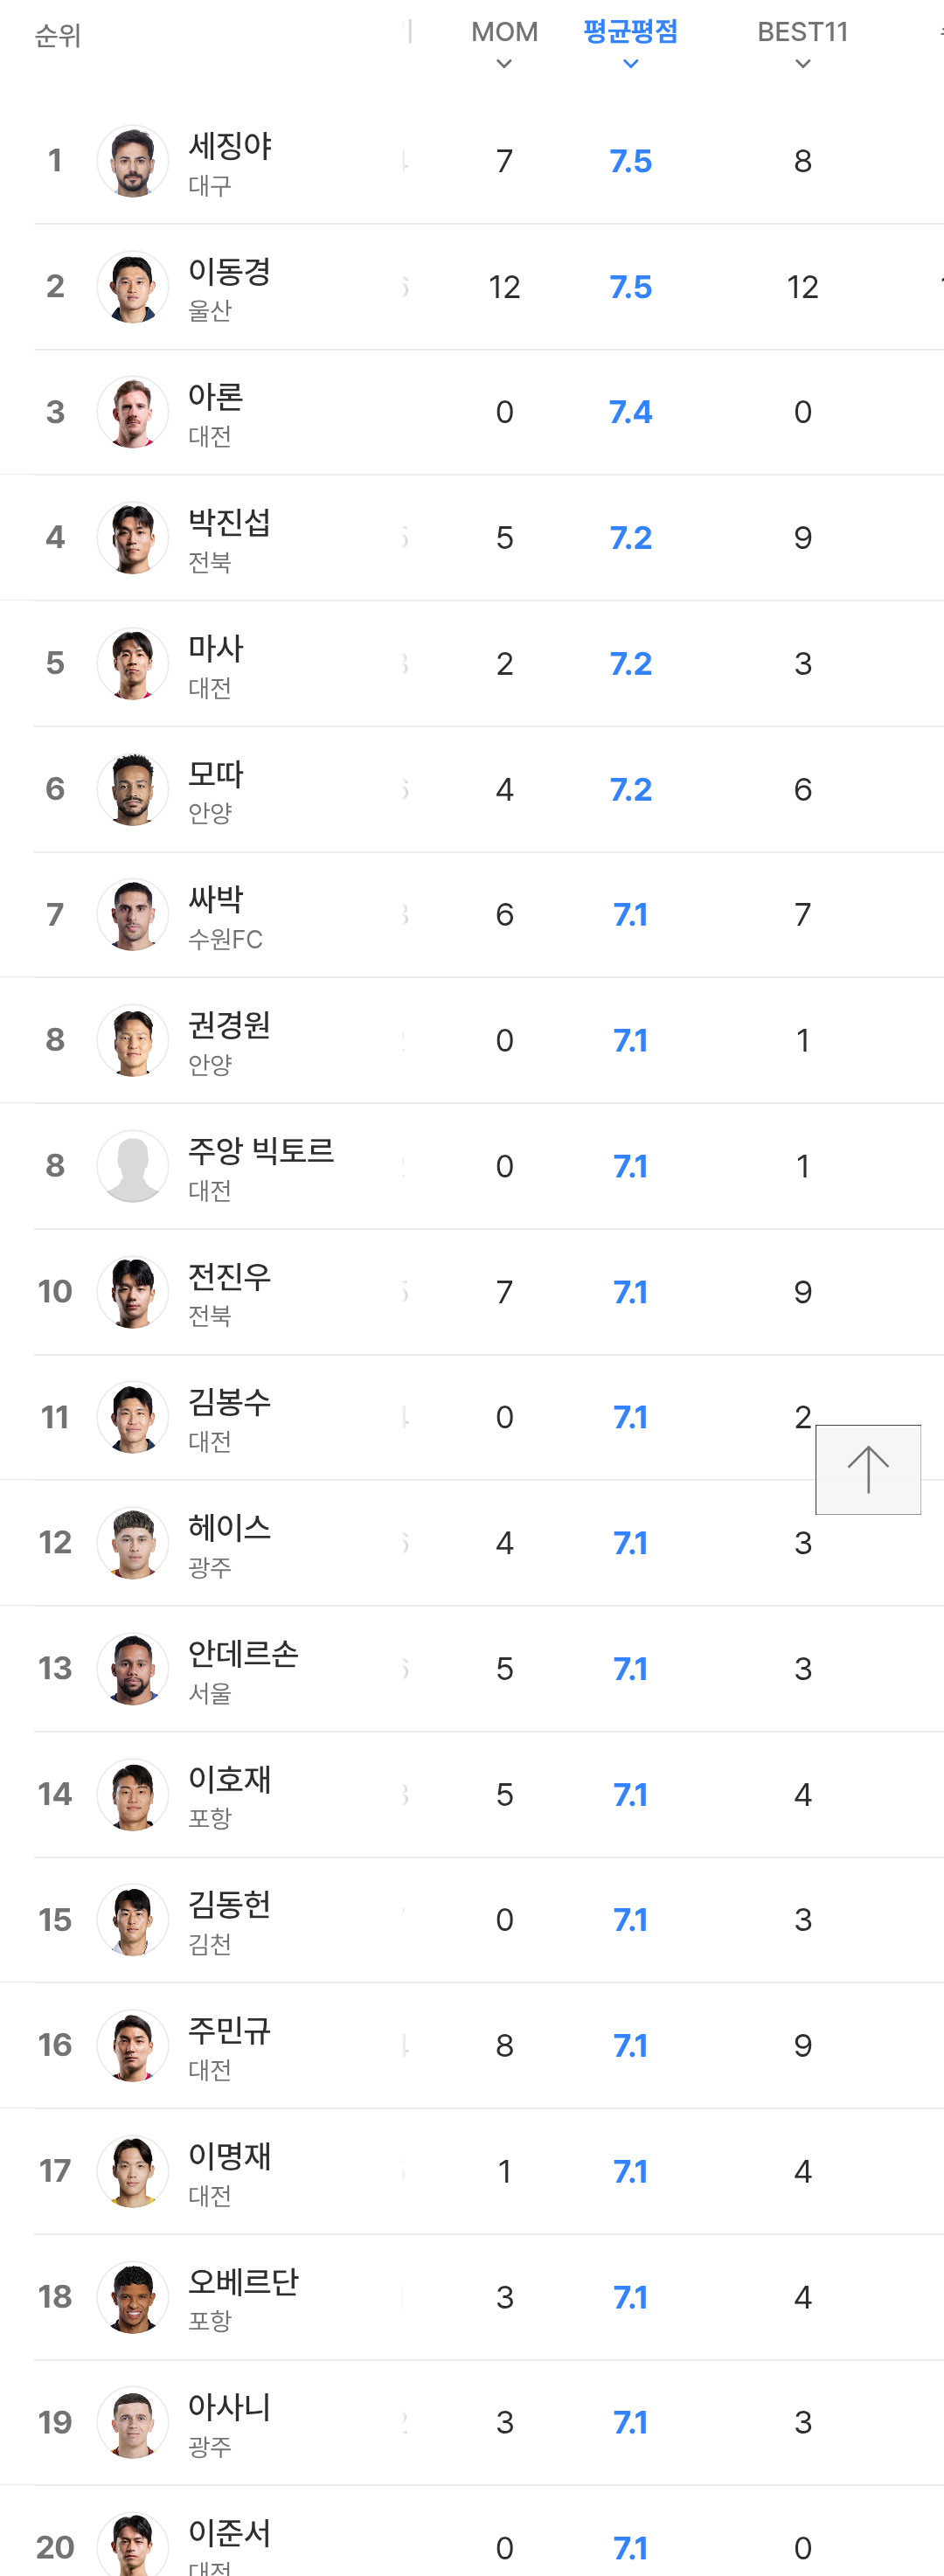
Task: Select the MOM column header
Action: pyautogui.click(x=504, y=32)
